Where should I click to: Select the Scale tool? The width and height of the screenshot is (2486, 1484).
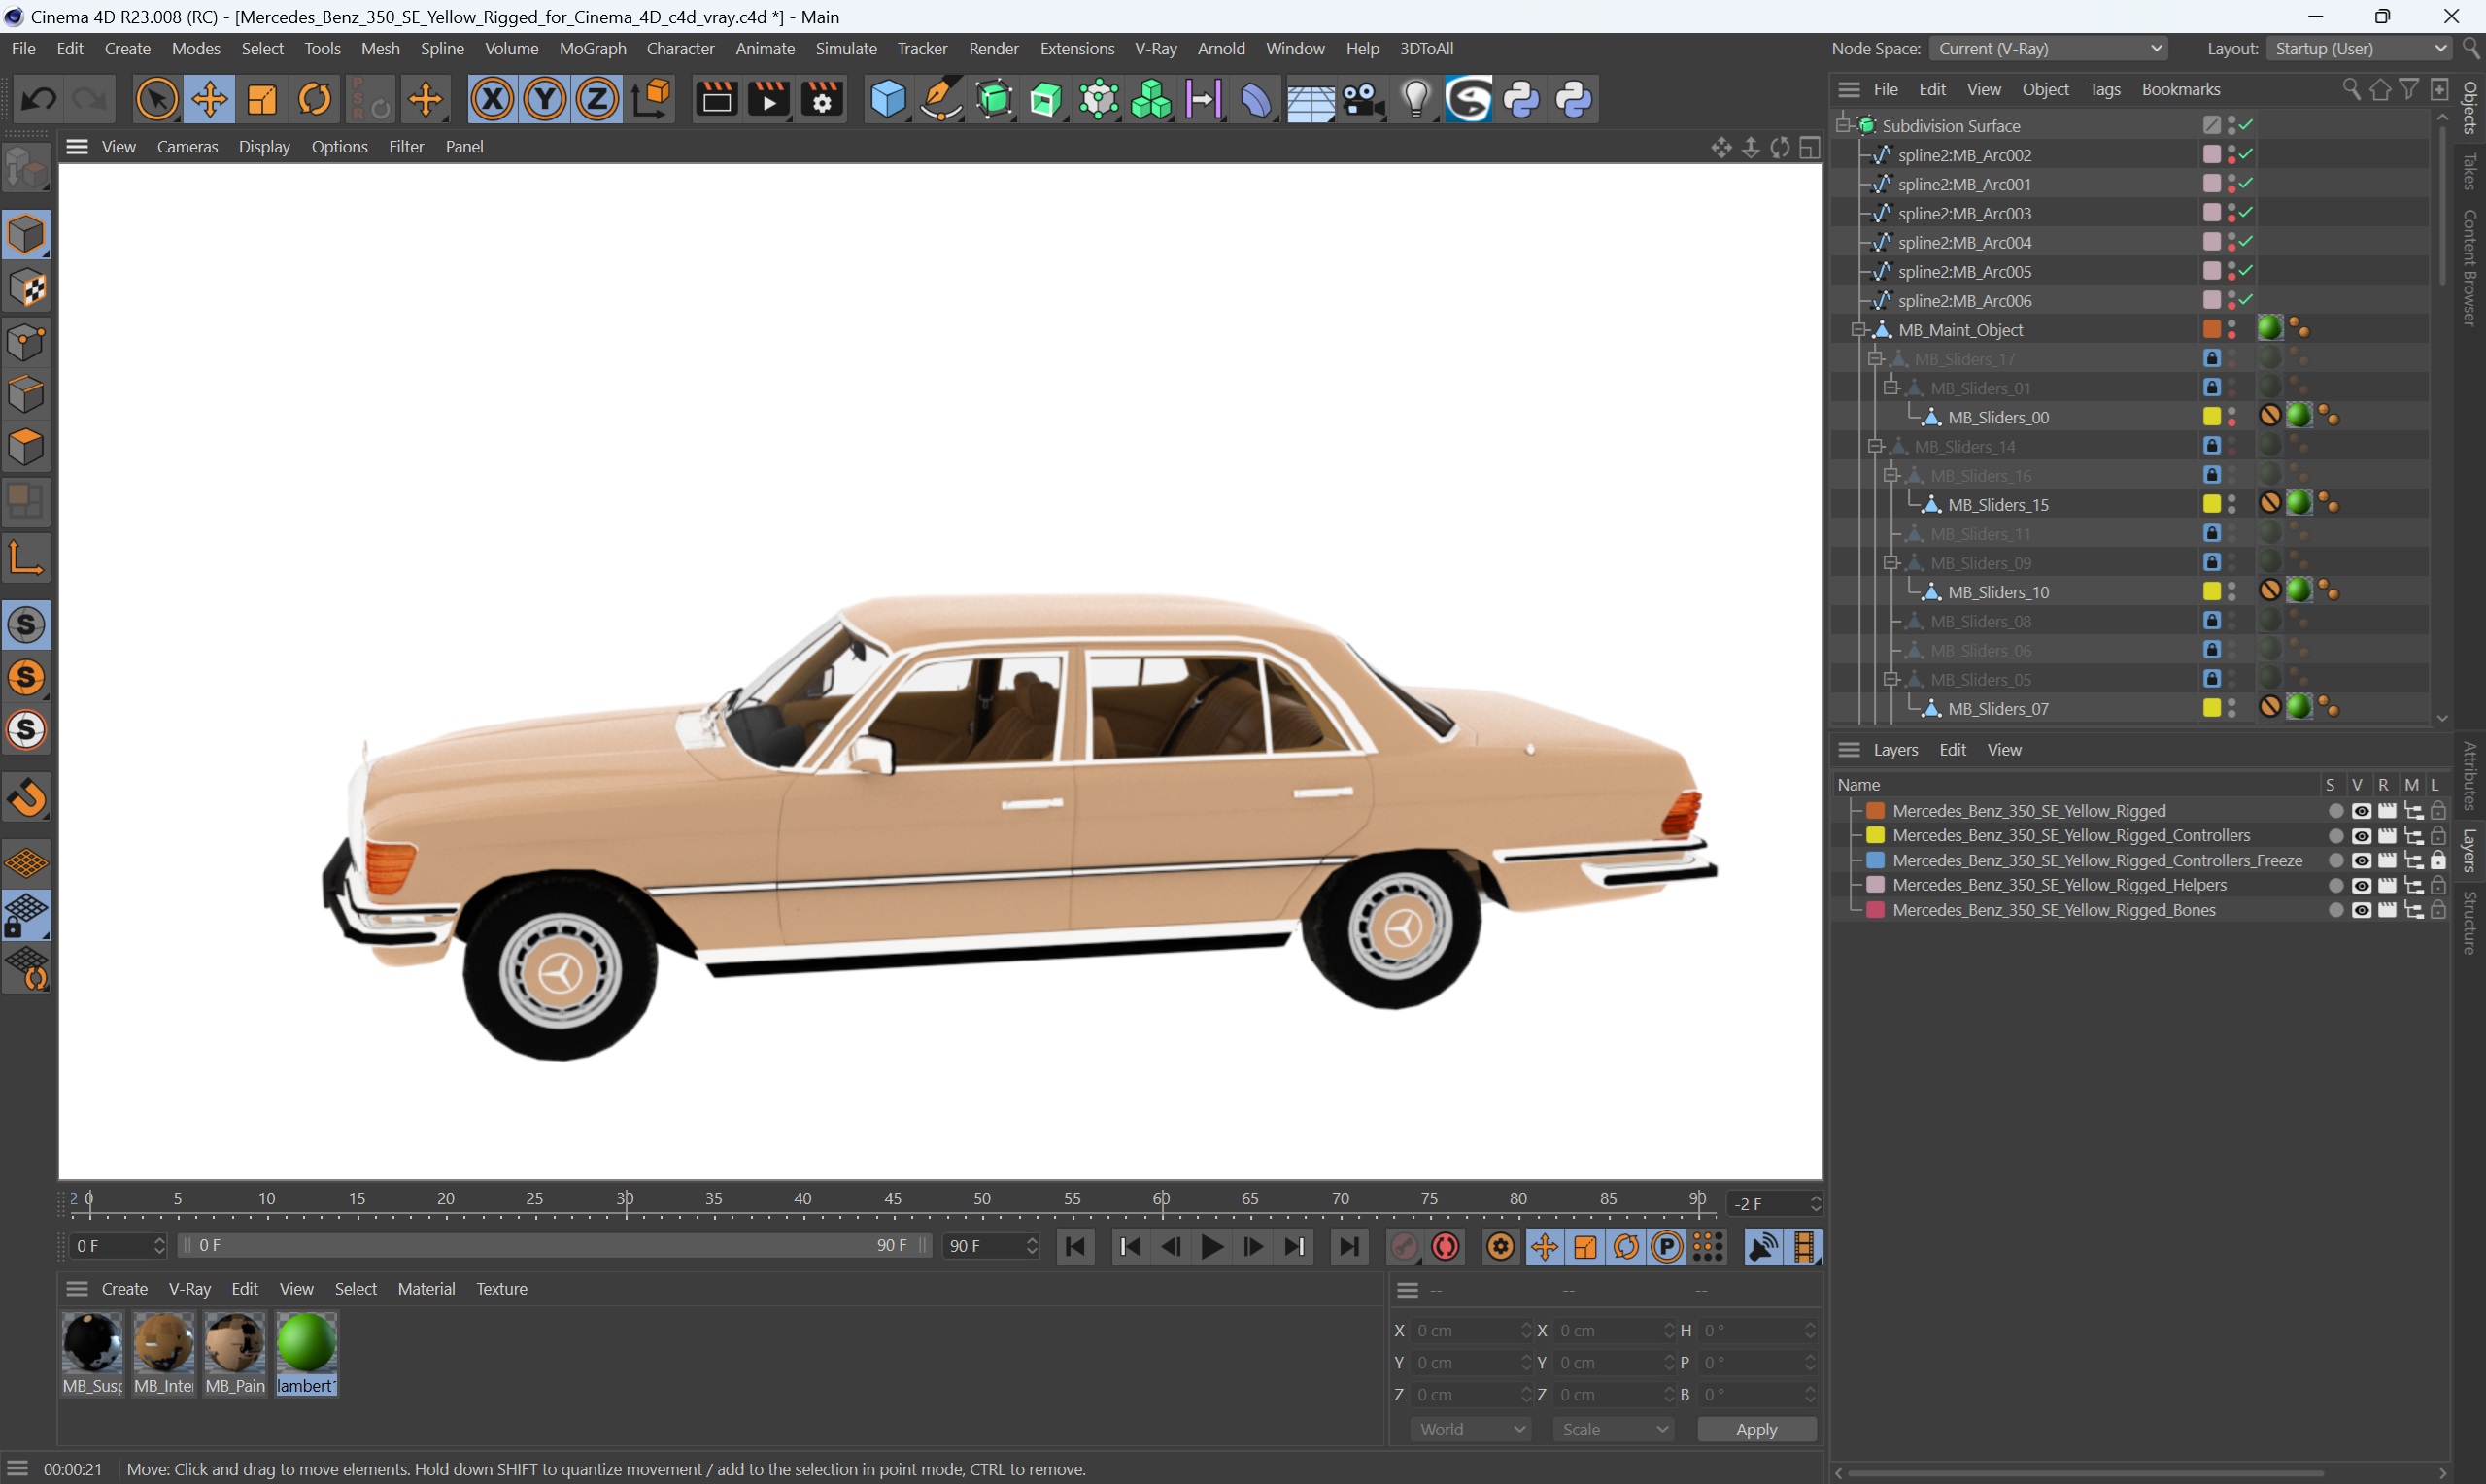262,99
